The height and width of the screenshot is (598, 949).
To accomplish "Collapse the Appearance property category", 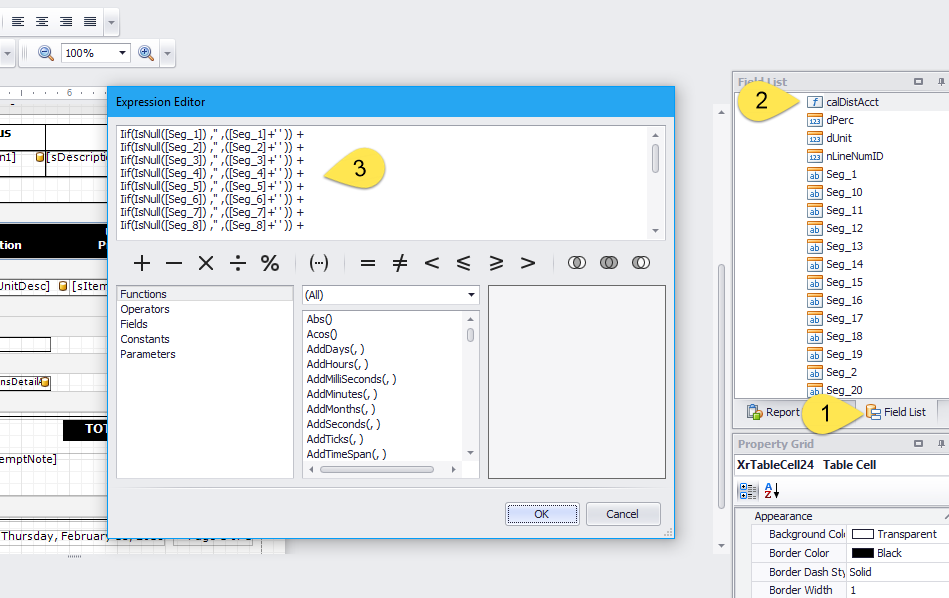I will click(744, 516).
